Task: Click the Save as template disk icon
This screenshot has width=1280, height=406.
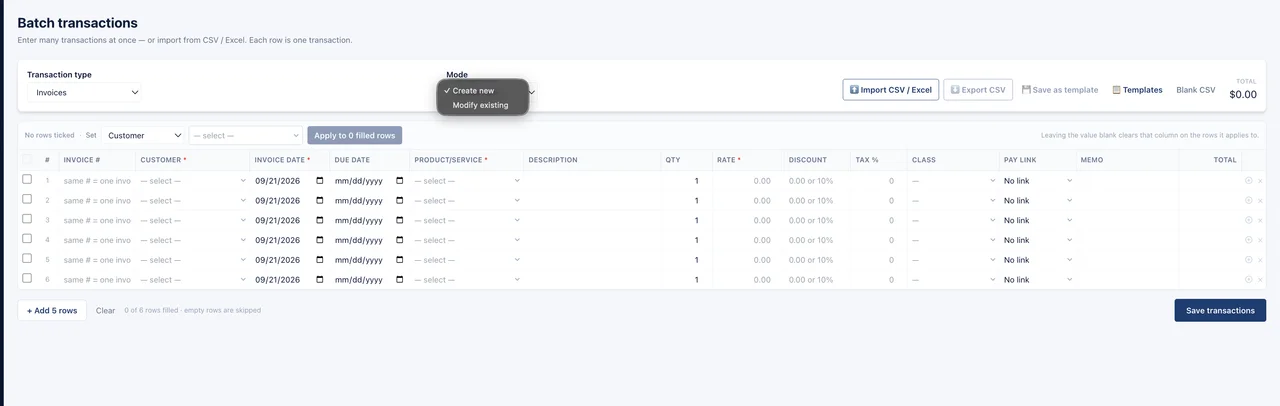Action: point(1026,90)
